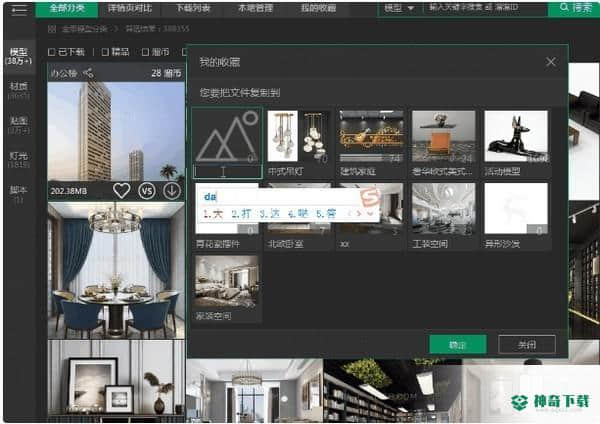Viewport: 600px width, 424px height.
Task: Click the keyword search input field
Action: (x=485, y=8)
